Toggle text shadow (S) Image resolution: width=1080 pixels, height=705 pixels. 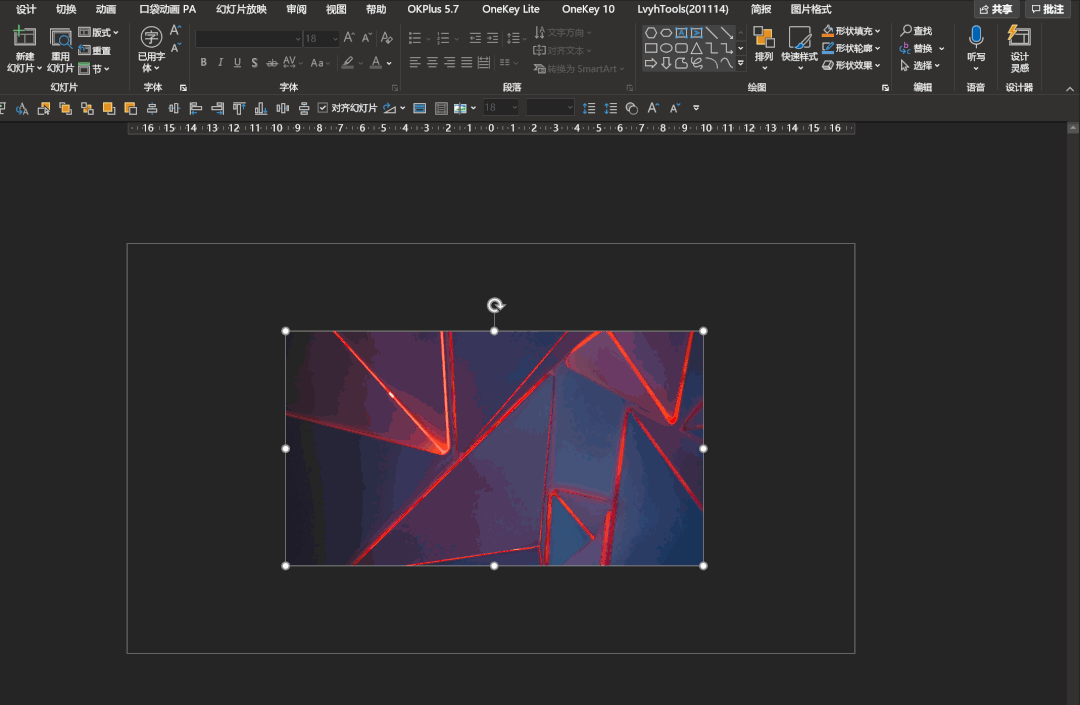tap(254, 63)
